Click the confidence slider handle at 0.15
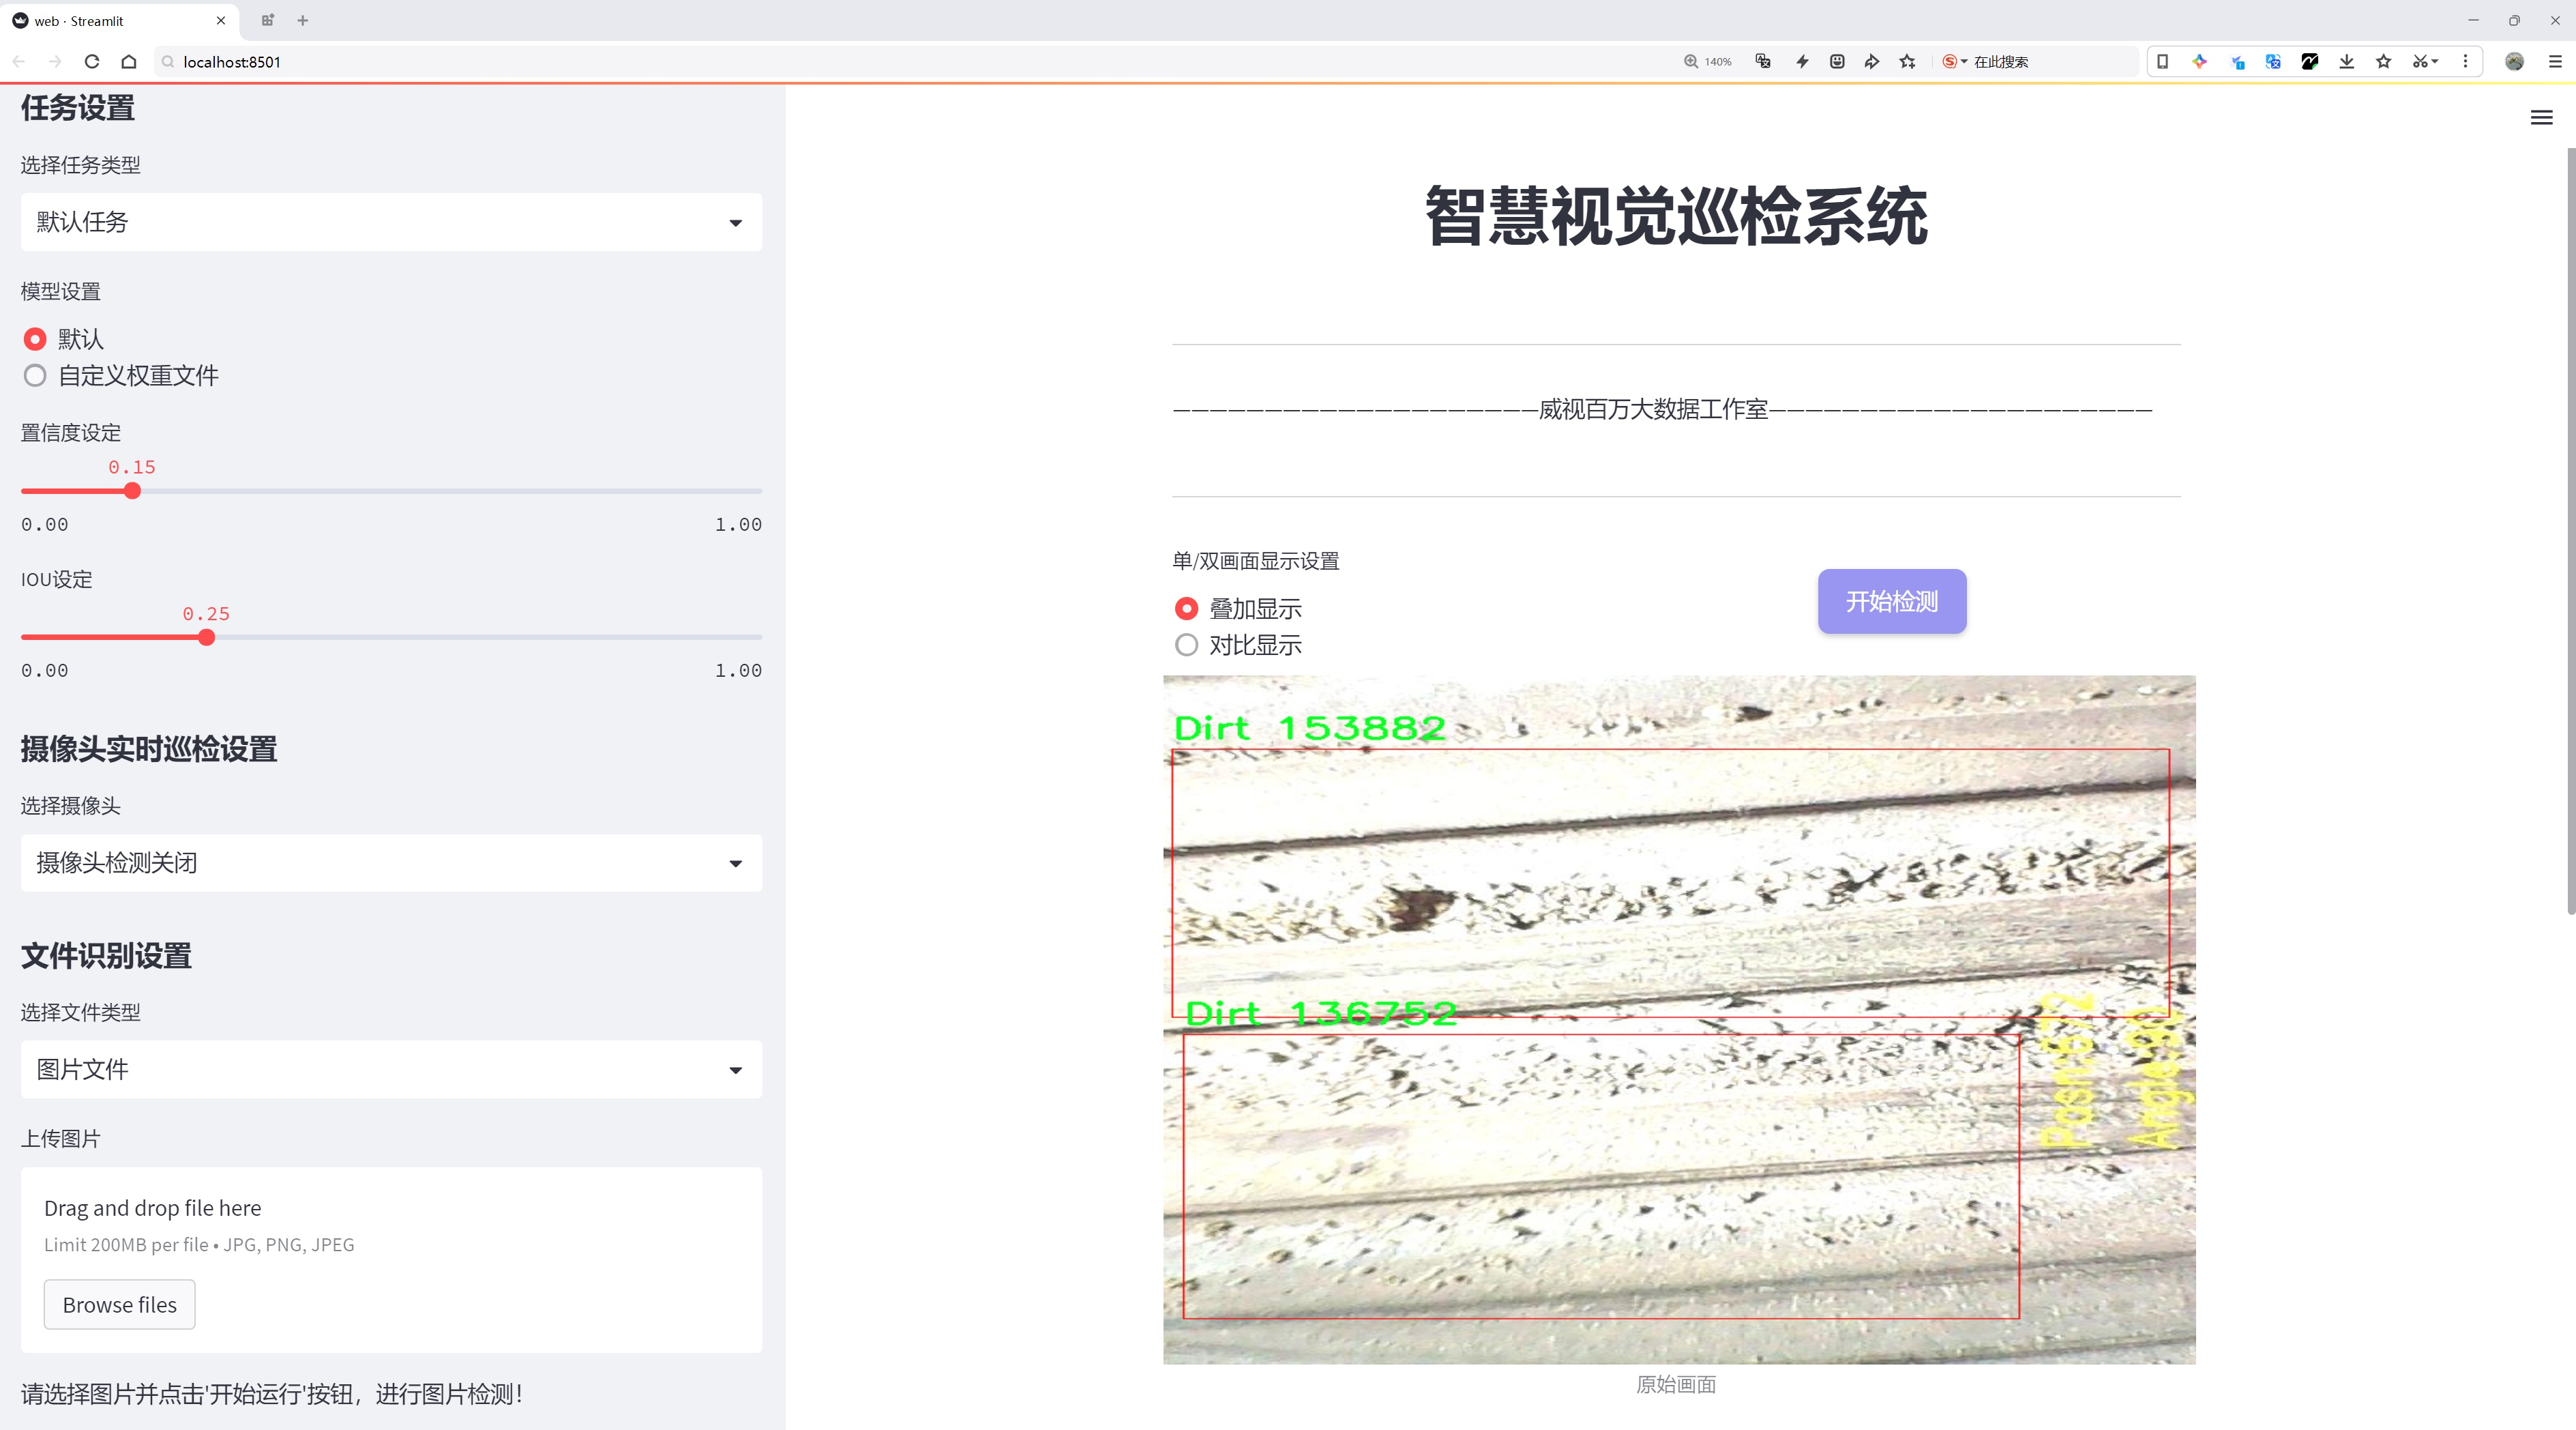This screenshot has width=2576, height=1430. point(132,491)
